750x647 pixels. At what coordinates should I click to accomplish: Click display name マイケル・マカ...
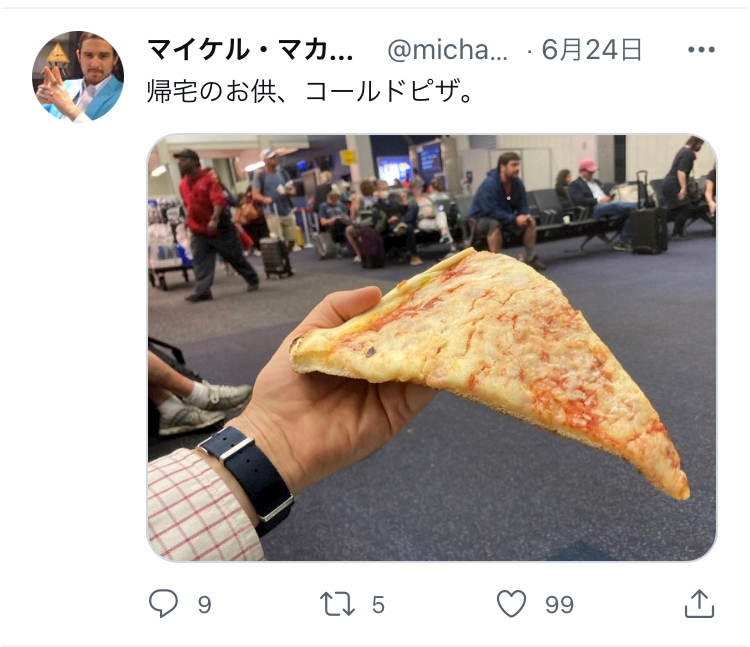250,50
